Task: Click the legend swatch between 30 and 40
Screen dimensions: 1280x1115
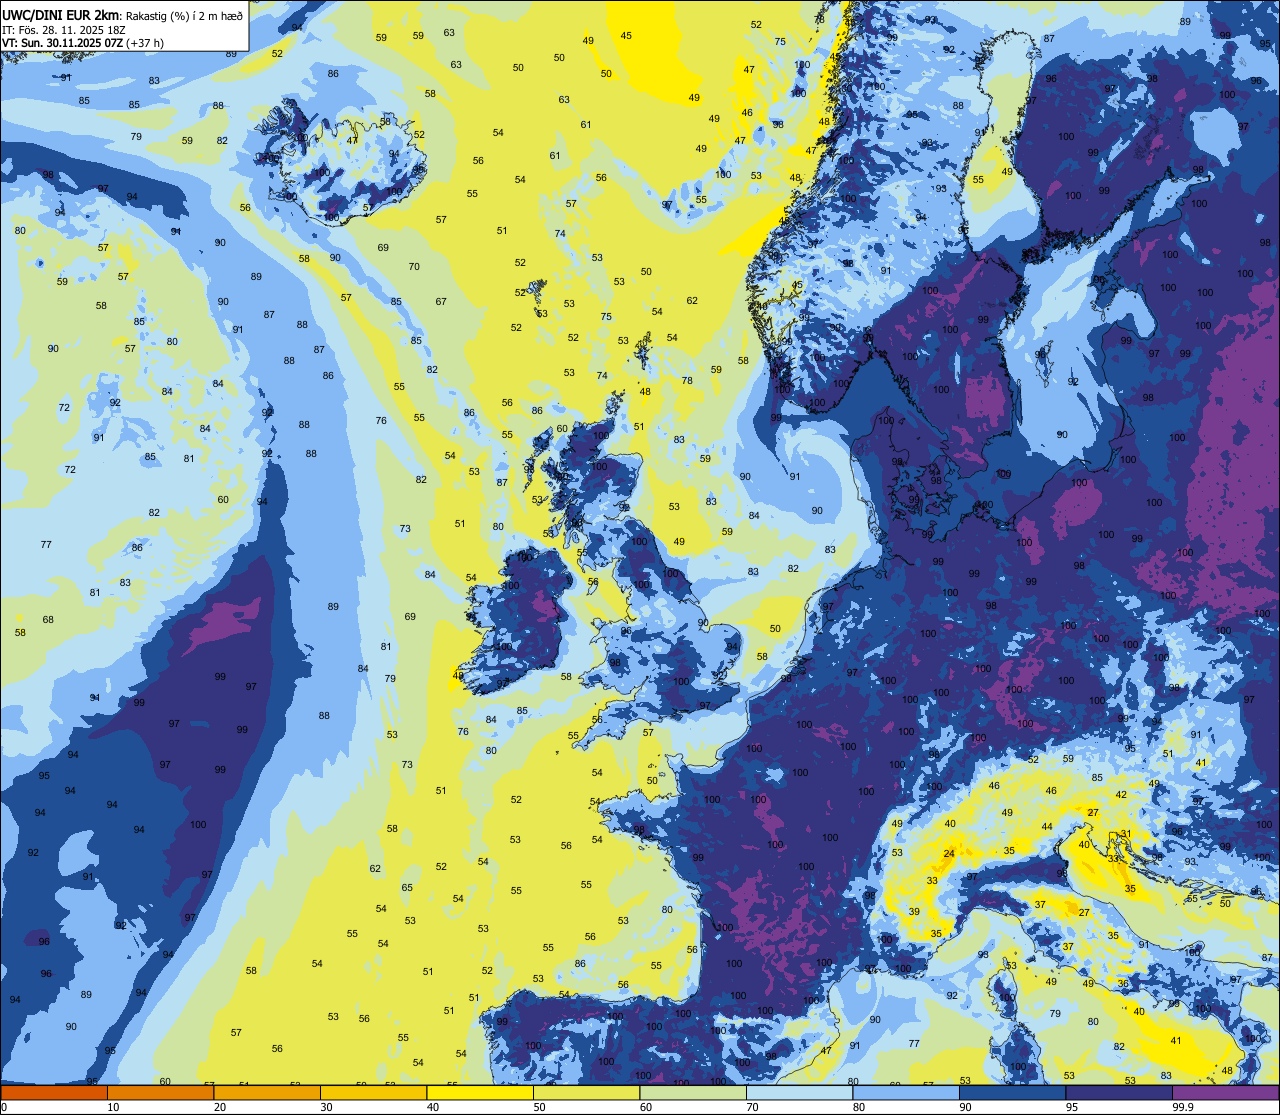Action: click(x=373, y=1092)
